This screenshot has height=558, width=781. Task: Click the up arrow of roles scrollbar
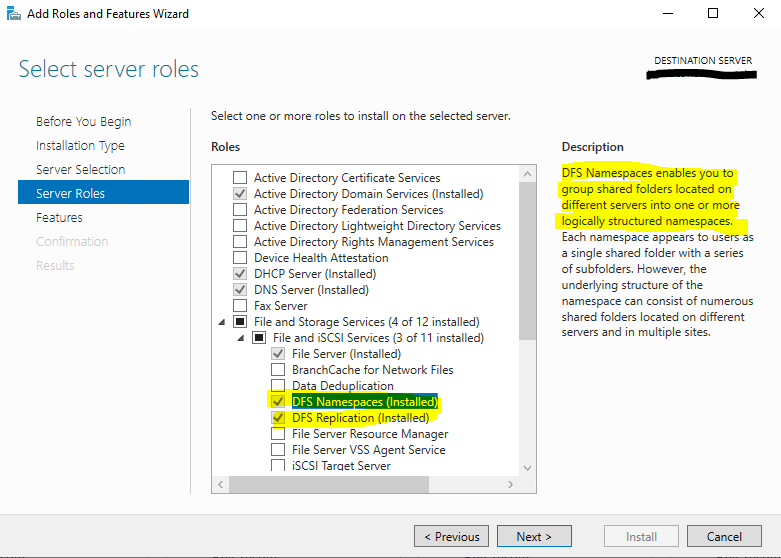pyautogui.click(x=527, y=174)
